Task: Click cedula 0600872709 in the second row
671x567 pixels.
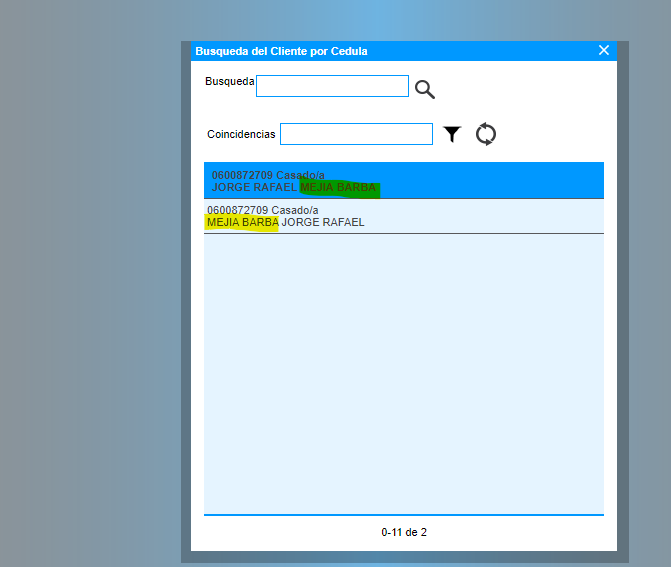Action: (237, 210)
